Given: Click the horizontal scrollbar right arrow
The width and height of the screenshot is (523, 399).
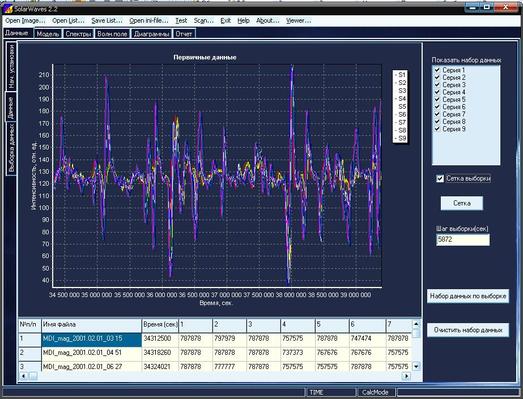Looking at the screenshot, I should click(x=406, y=376).
